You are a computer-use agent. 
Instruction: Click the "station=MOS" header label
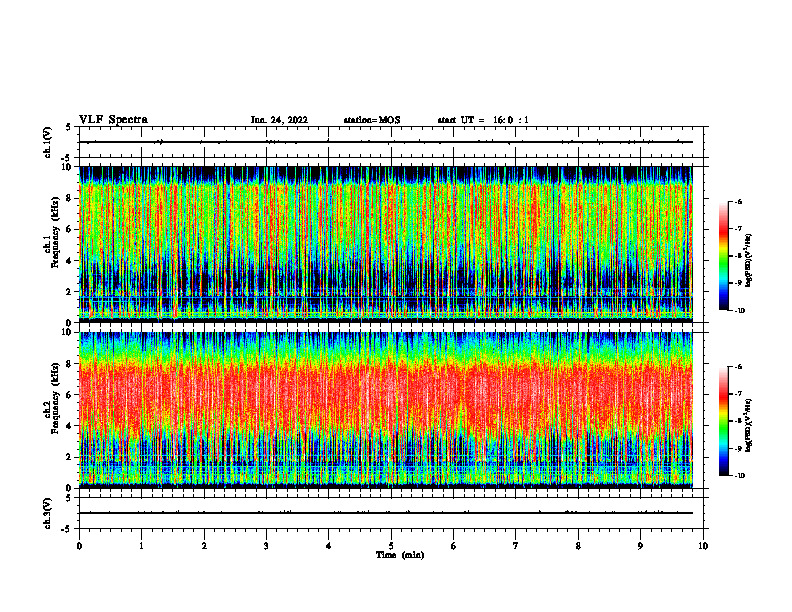pyautogui.click(x=372, y=120)
